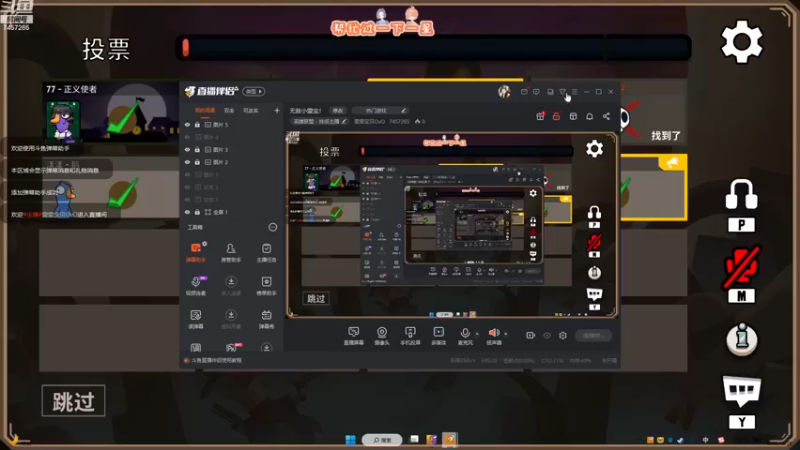Add a new scene with the plus button
800x450 pixels.
pyautogui.click(x=277, y=110)
